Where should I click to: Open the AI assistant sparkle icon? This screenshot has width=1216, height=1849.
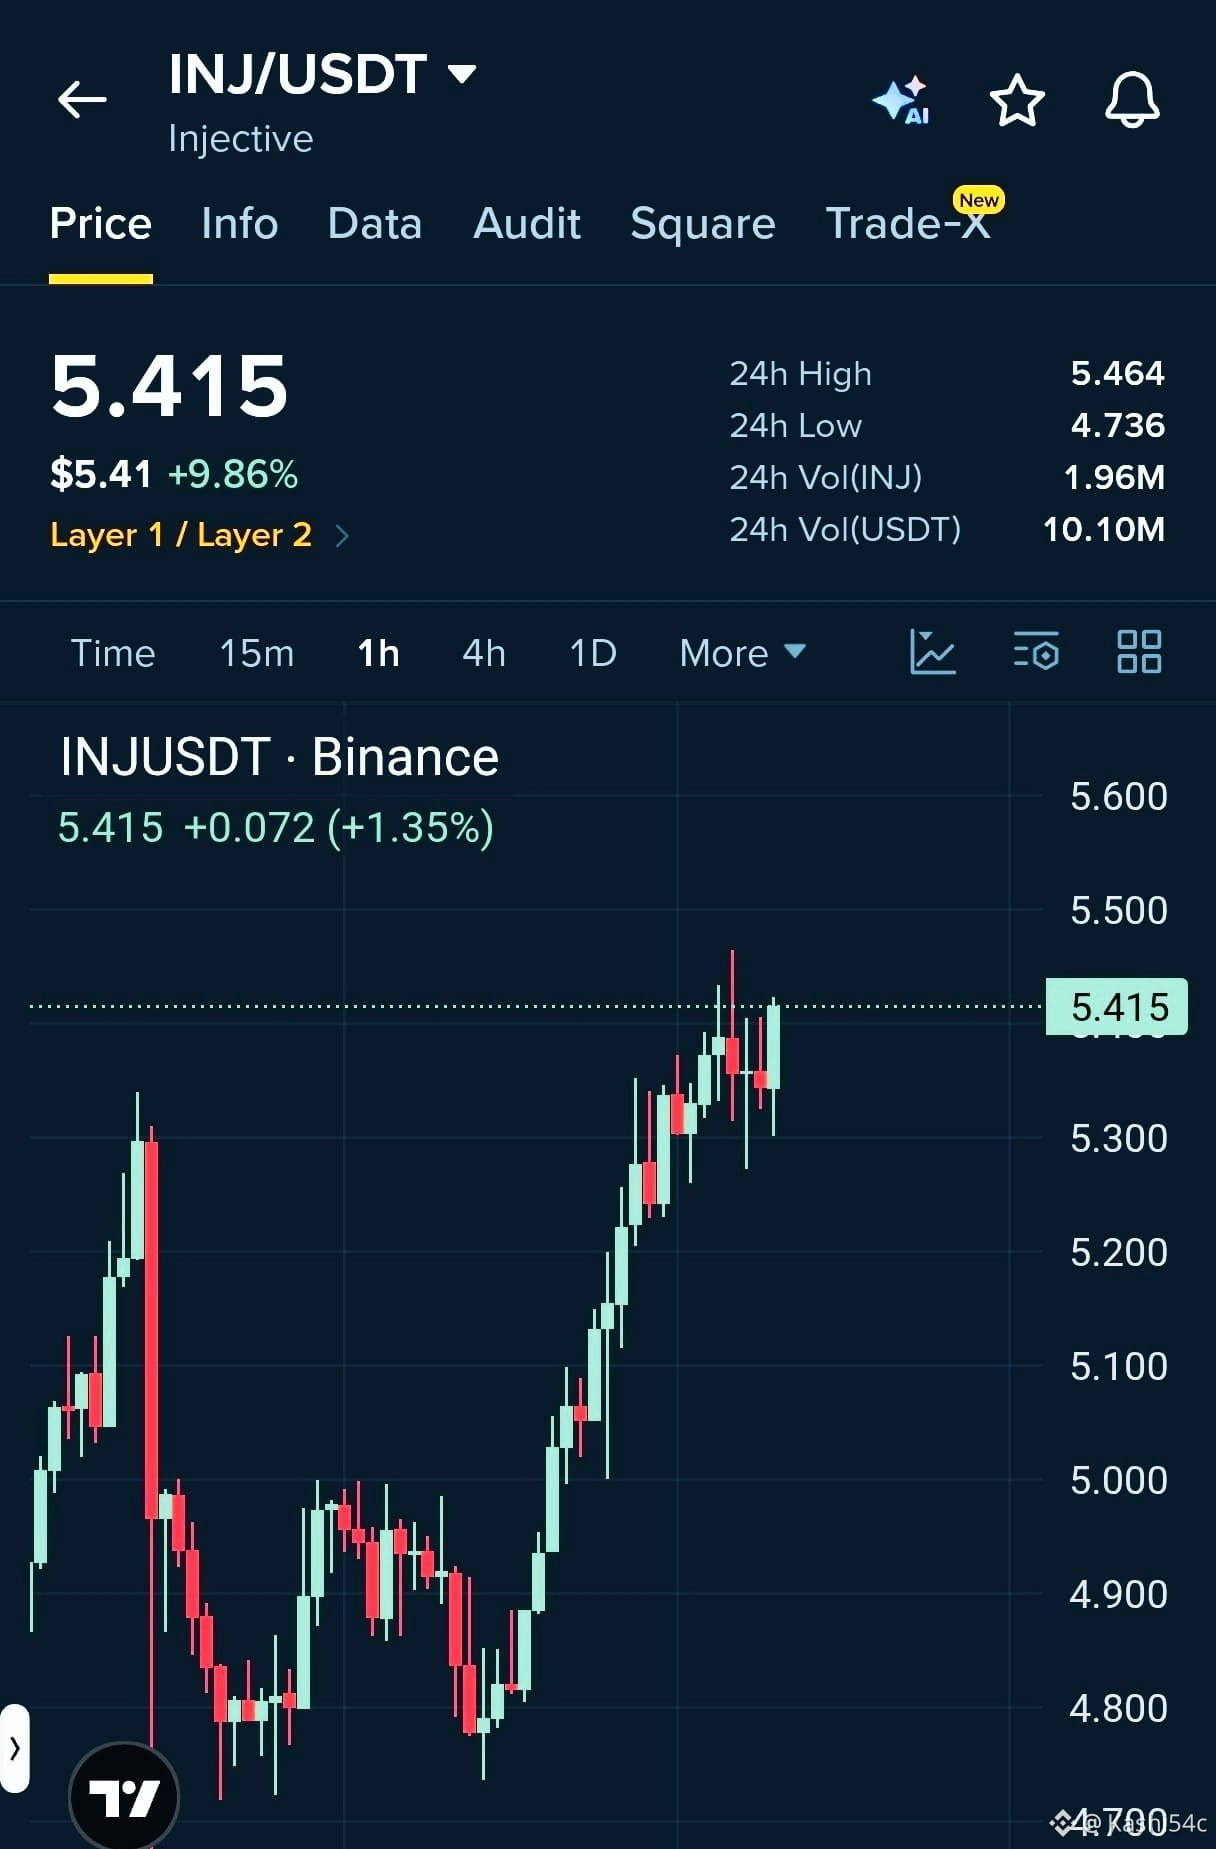[x=901, y=100]
